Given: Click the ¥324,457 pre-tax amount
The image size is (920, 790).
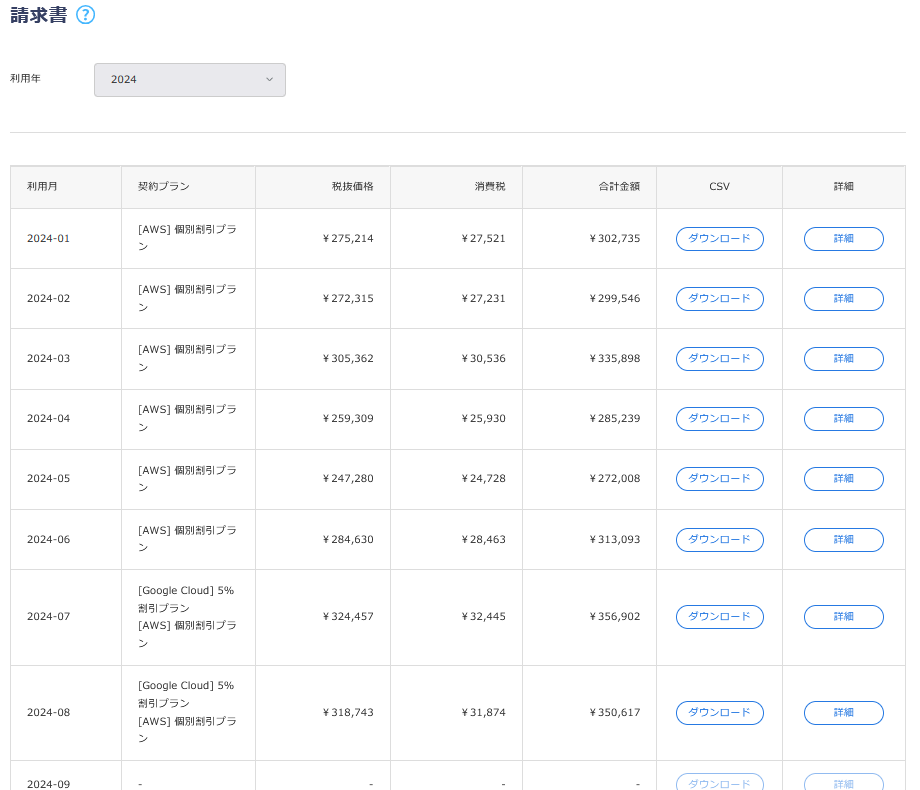Looking at the screenshot, I should [348, 616].
